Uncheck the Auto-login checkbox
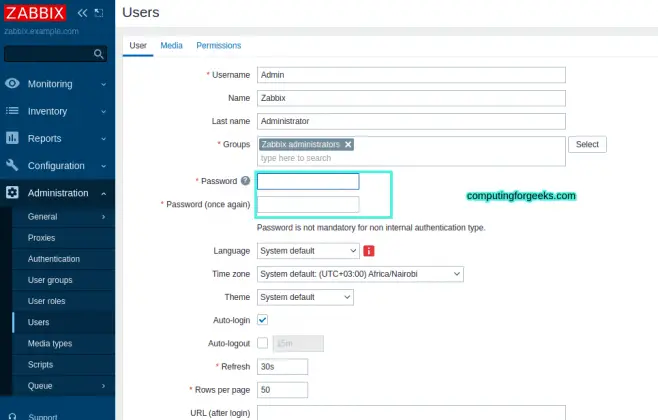Image resolution: width=658 pixels, height=420 pixels. coord(263,320)
